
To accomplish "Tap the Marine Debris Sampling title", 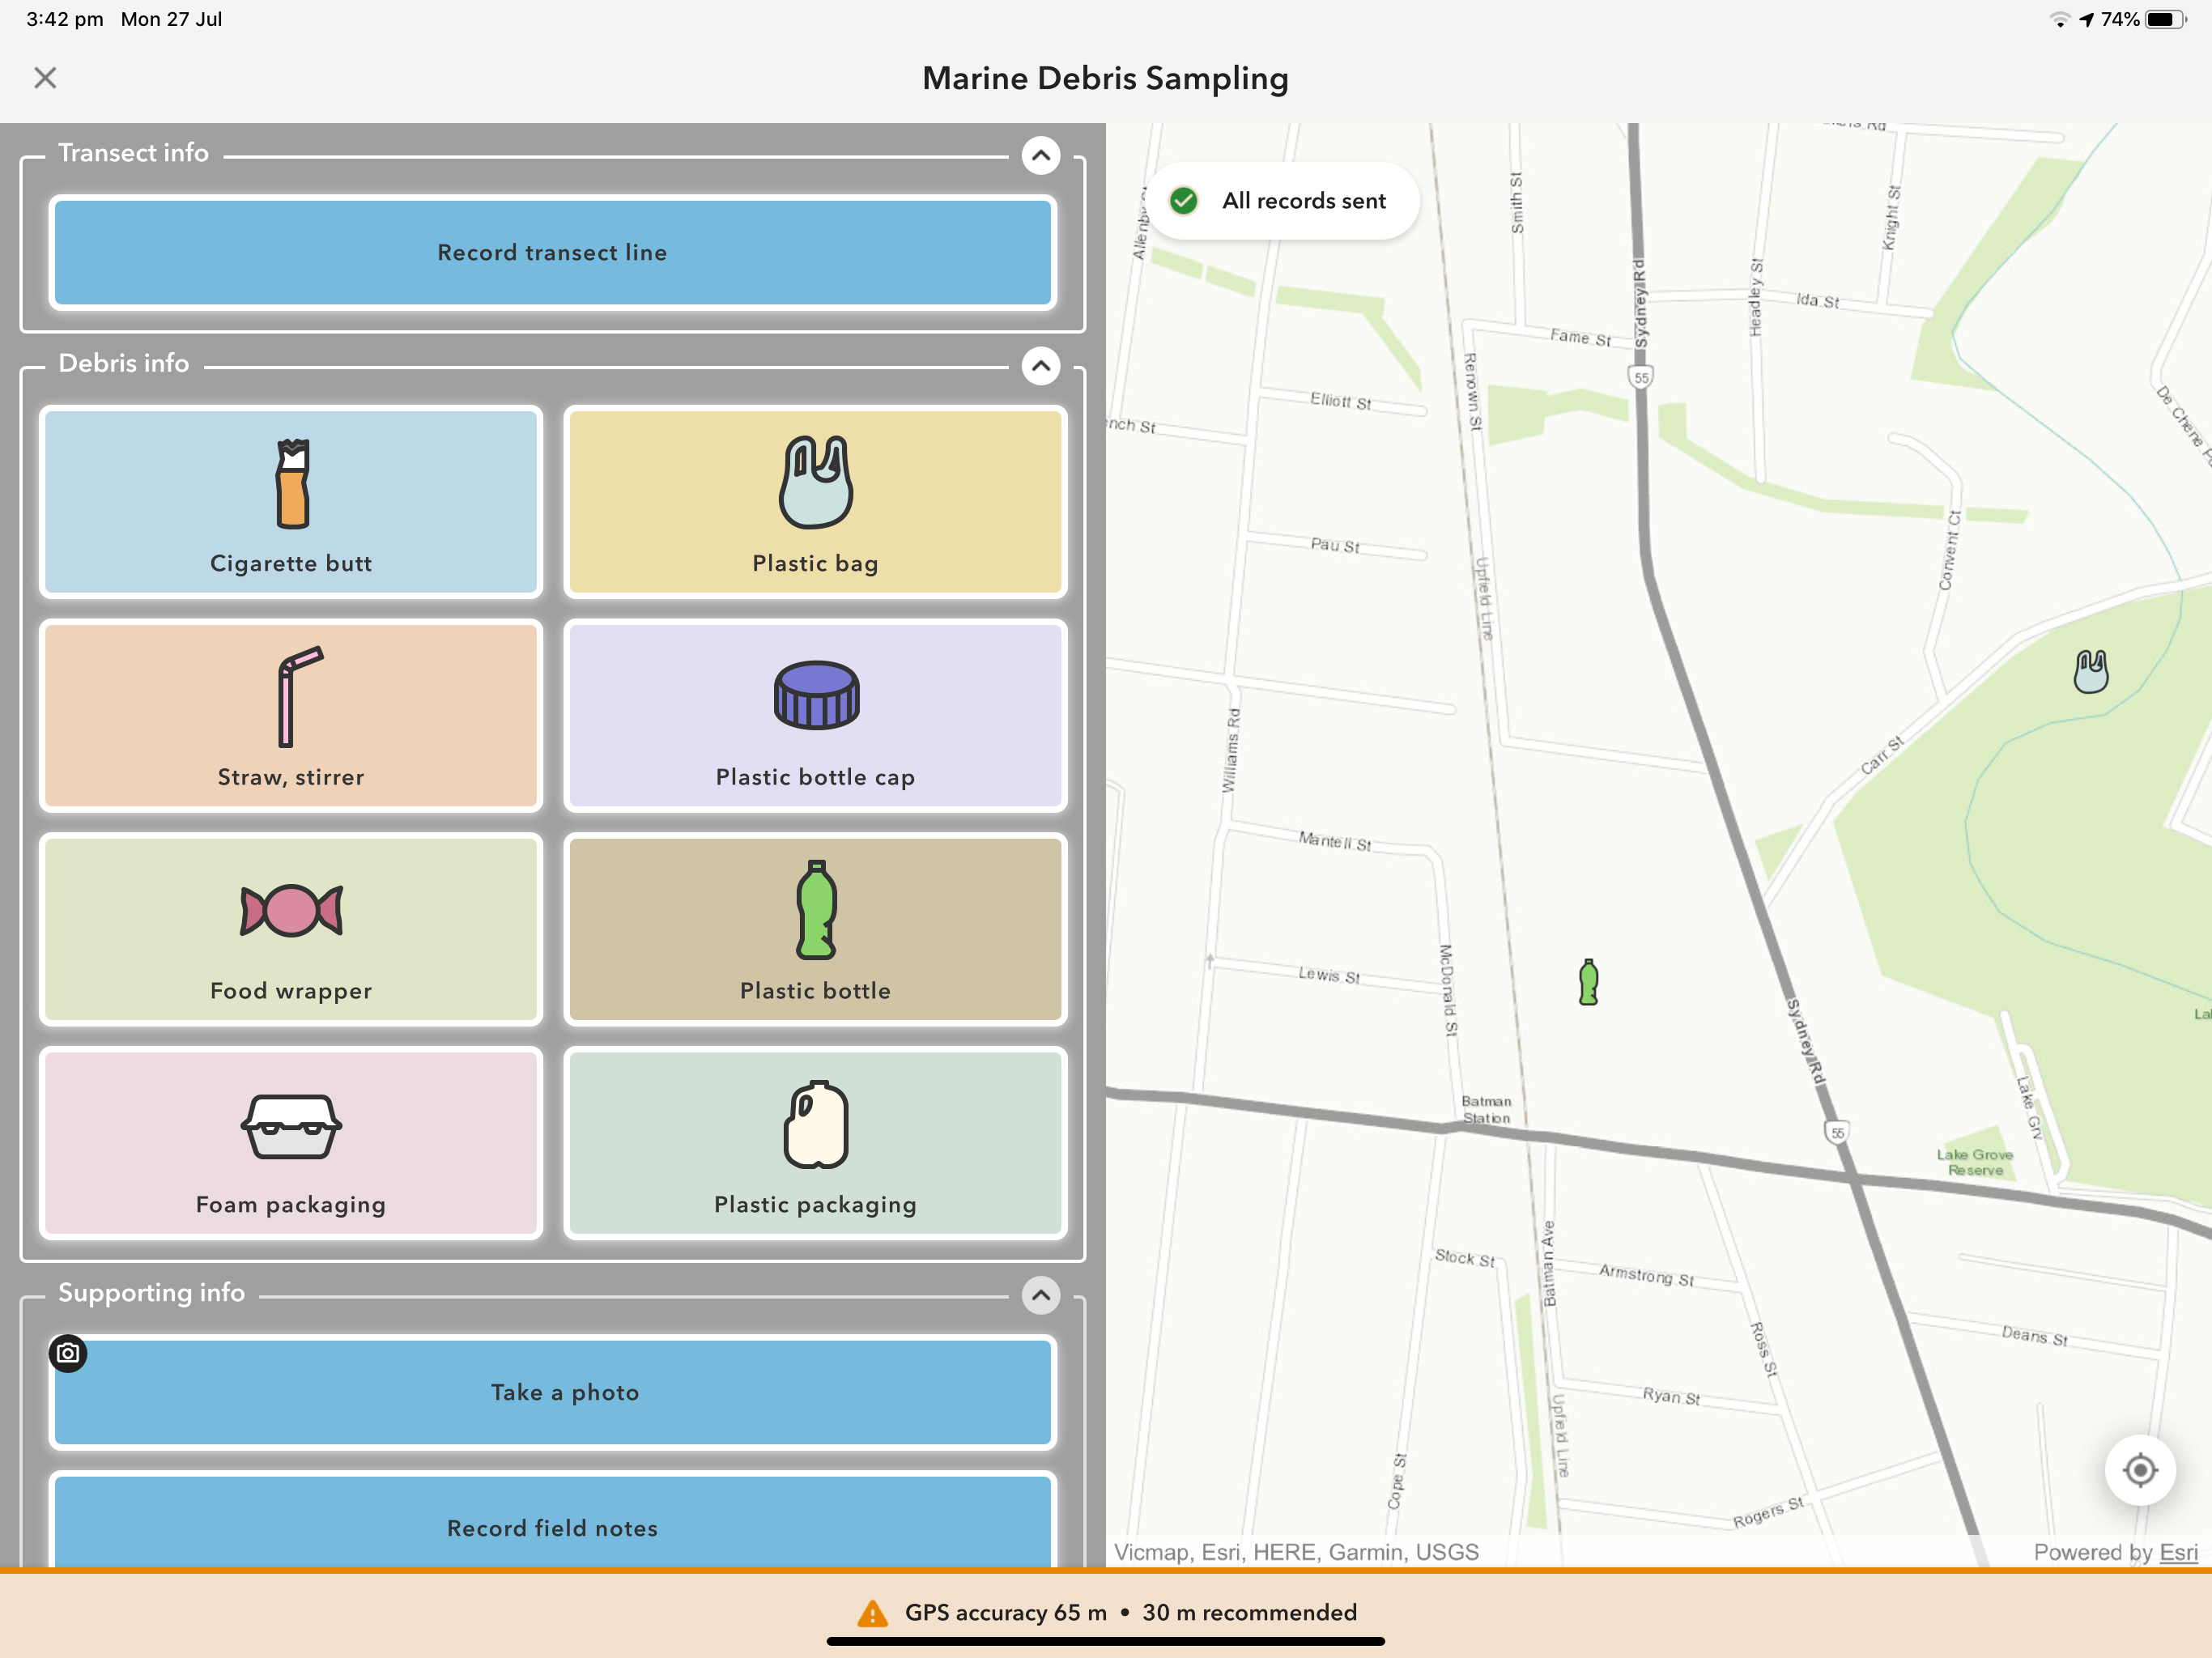I will (1105, 78).
